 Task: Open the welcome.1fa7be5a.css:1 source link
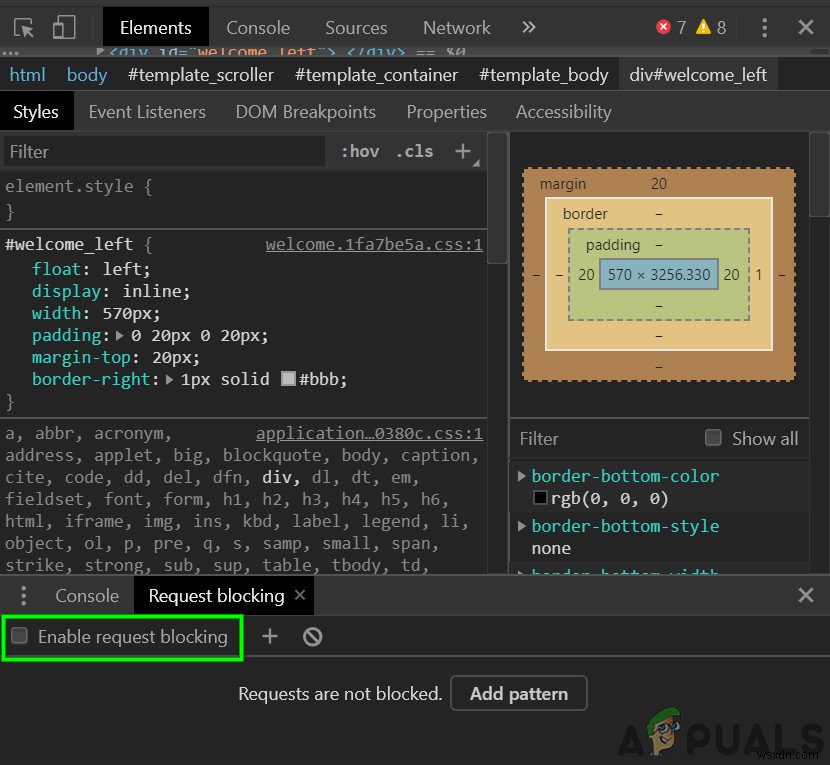pyautogui.click(x=374, y=244)
